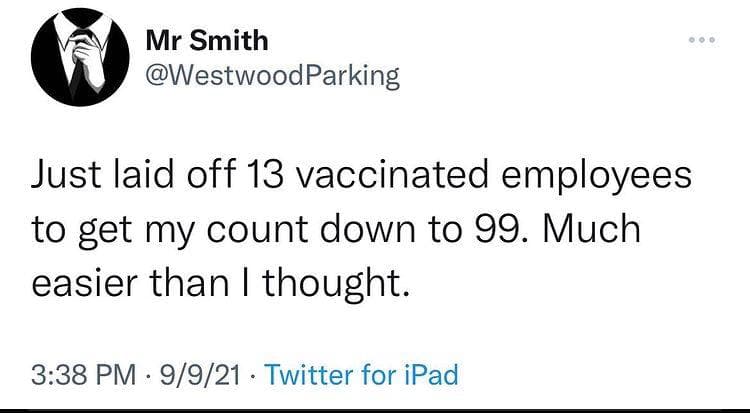The height and width of the screenshot is (413, 750).
Task: Click the Mr Smith display name
Action: (207, 41)
